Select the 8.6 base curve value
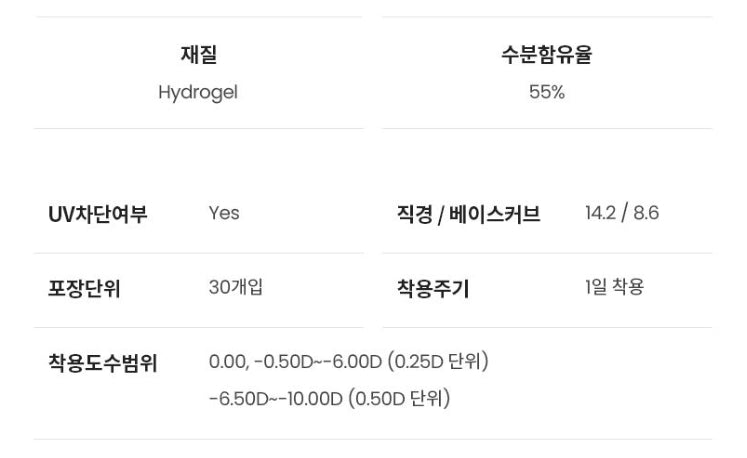This screenshot has height=458, width=747. pos(646,213)
